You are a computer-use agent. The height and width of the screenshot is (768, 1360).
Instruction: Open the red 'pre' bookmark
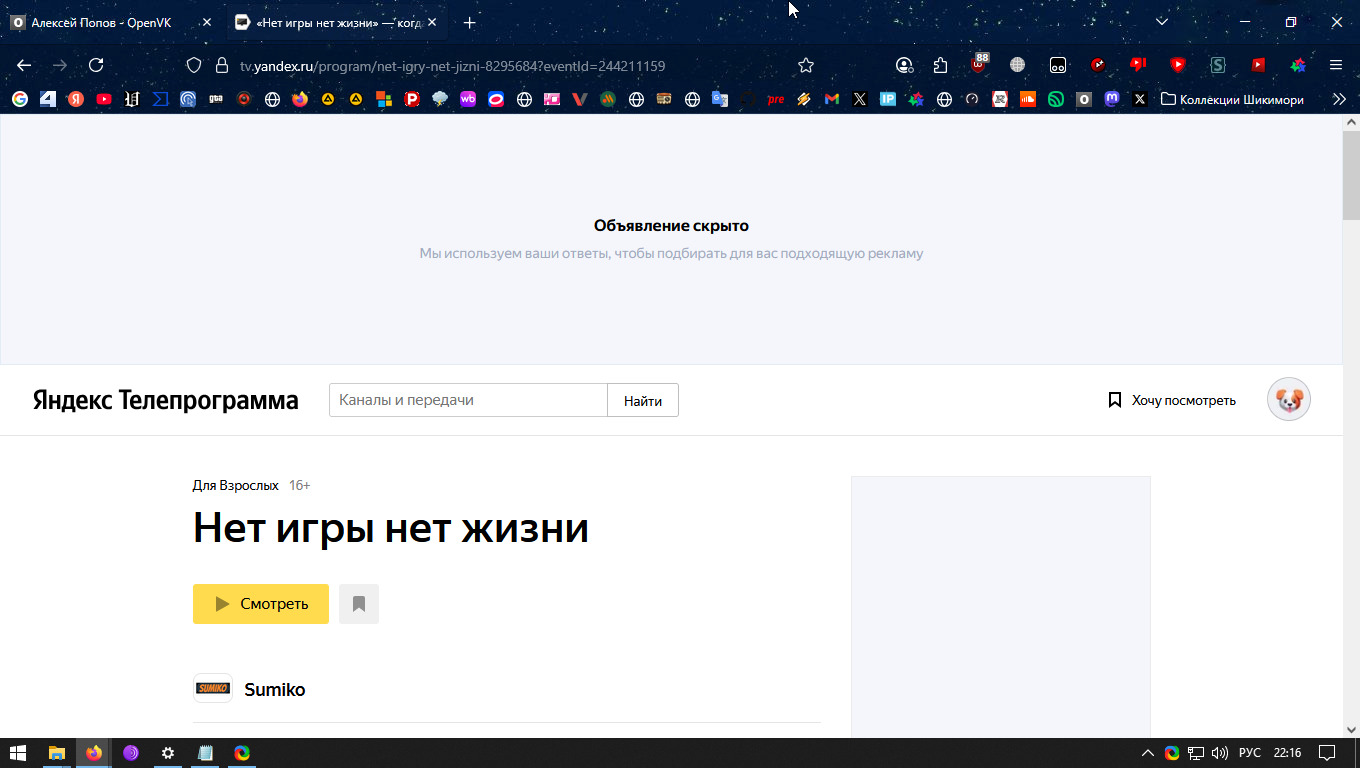click(x=776, y=99)
